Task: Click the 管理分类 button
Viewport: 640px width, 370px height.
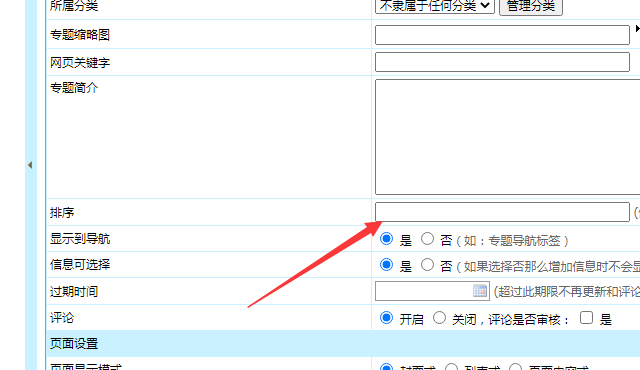Action: coord(531,6)
